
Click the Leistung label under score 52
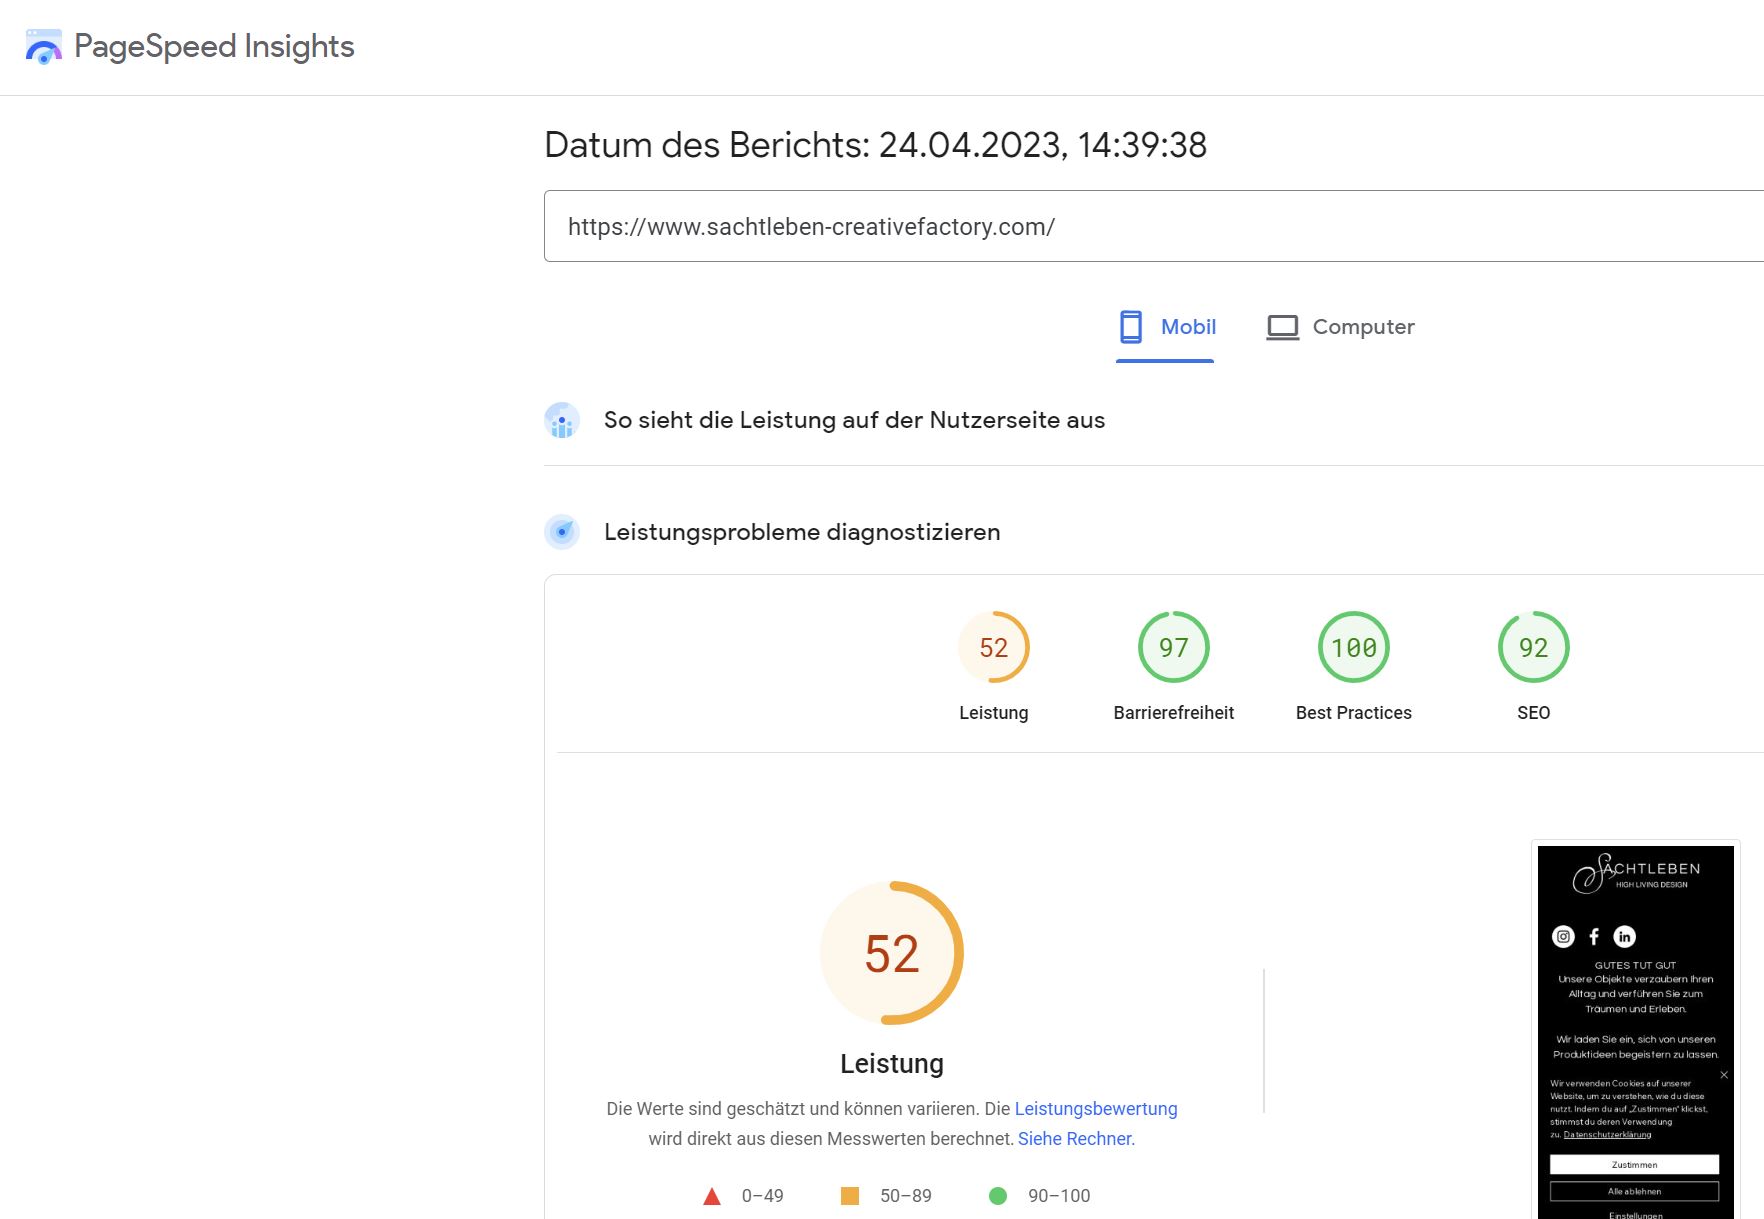[994, 712]
